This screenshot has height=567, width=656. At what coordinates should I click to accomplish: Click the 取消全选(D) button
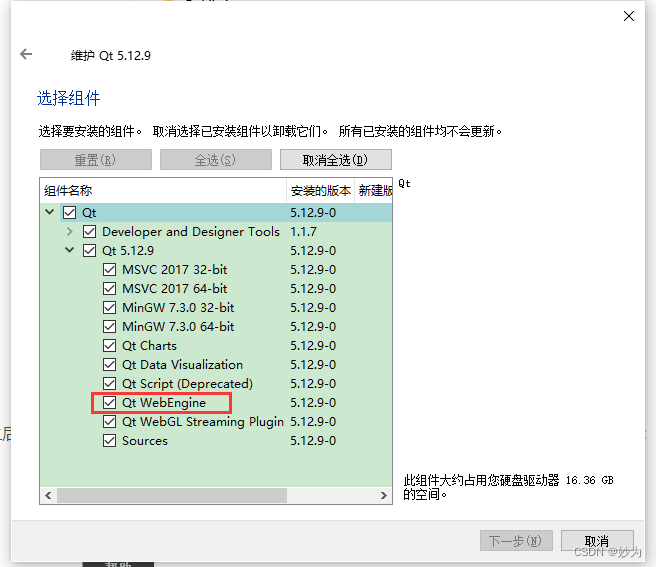[336, 160]
